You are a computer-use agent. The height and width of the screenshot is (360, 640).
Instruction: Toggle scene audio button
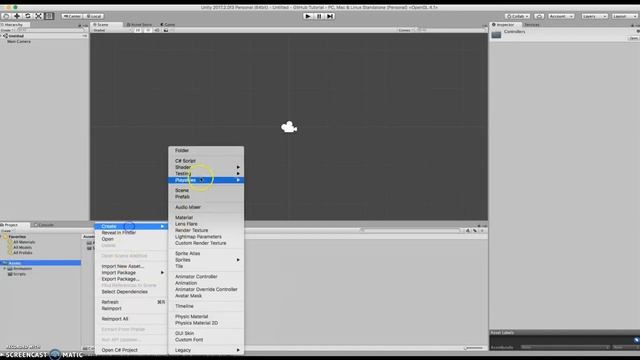[157, 30]
